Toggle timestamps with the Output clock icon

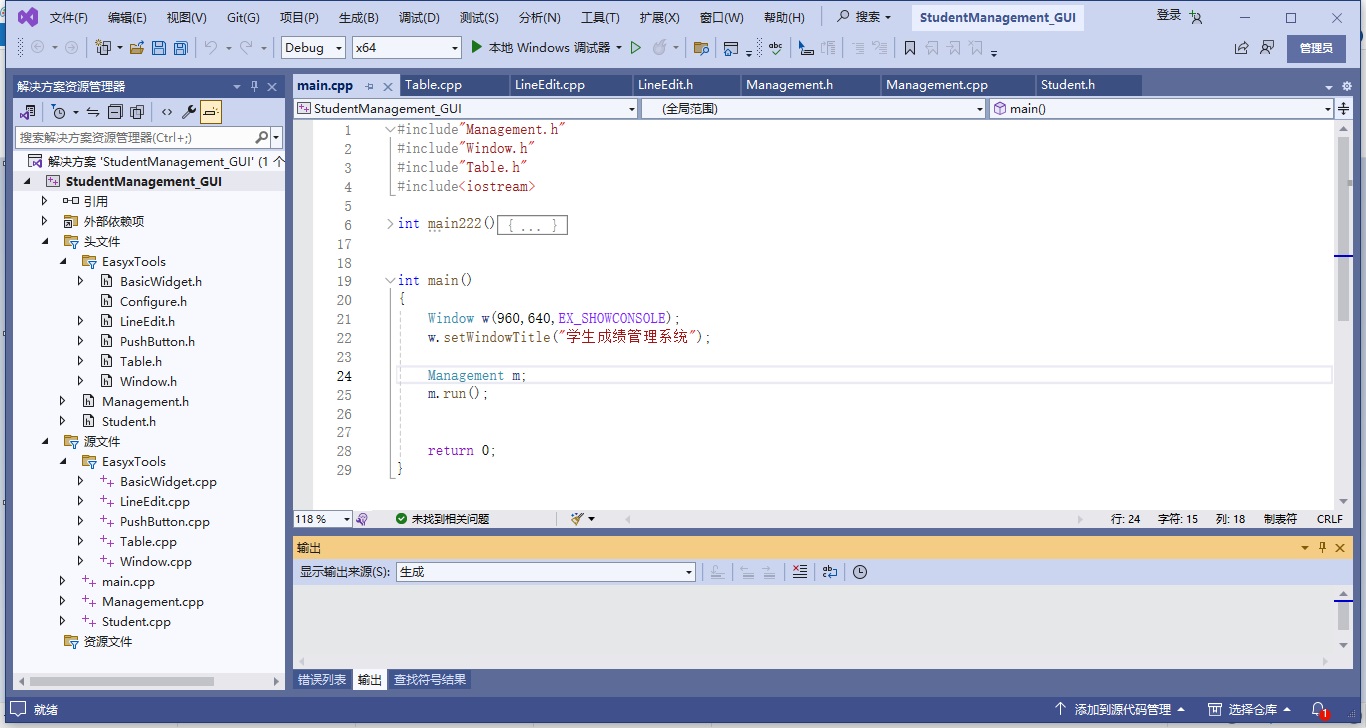tap(860, 572)
